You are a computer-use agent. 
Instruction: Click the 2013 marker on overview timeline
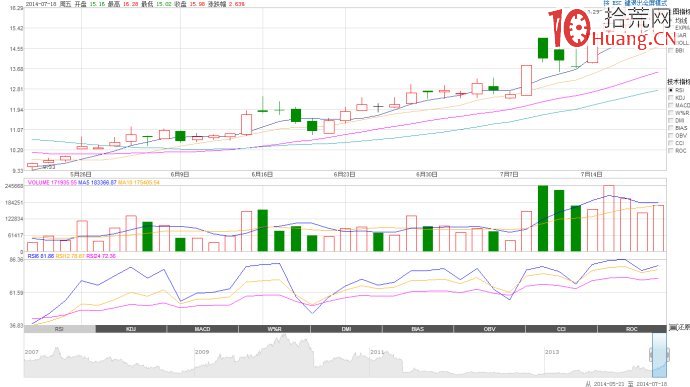tap(552, 352)
